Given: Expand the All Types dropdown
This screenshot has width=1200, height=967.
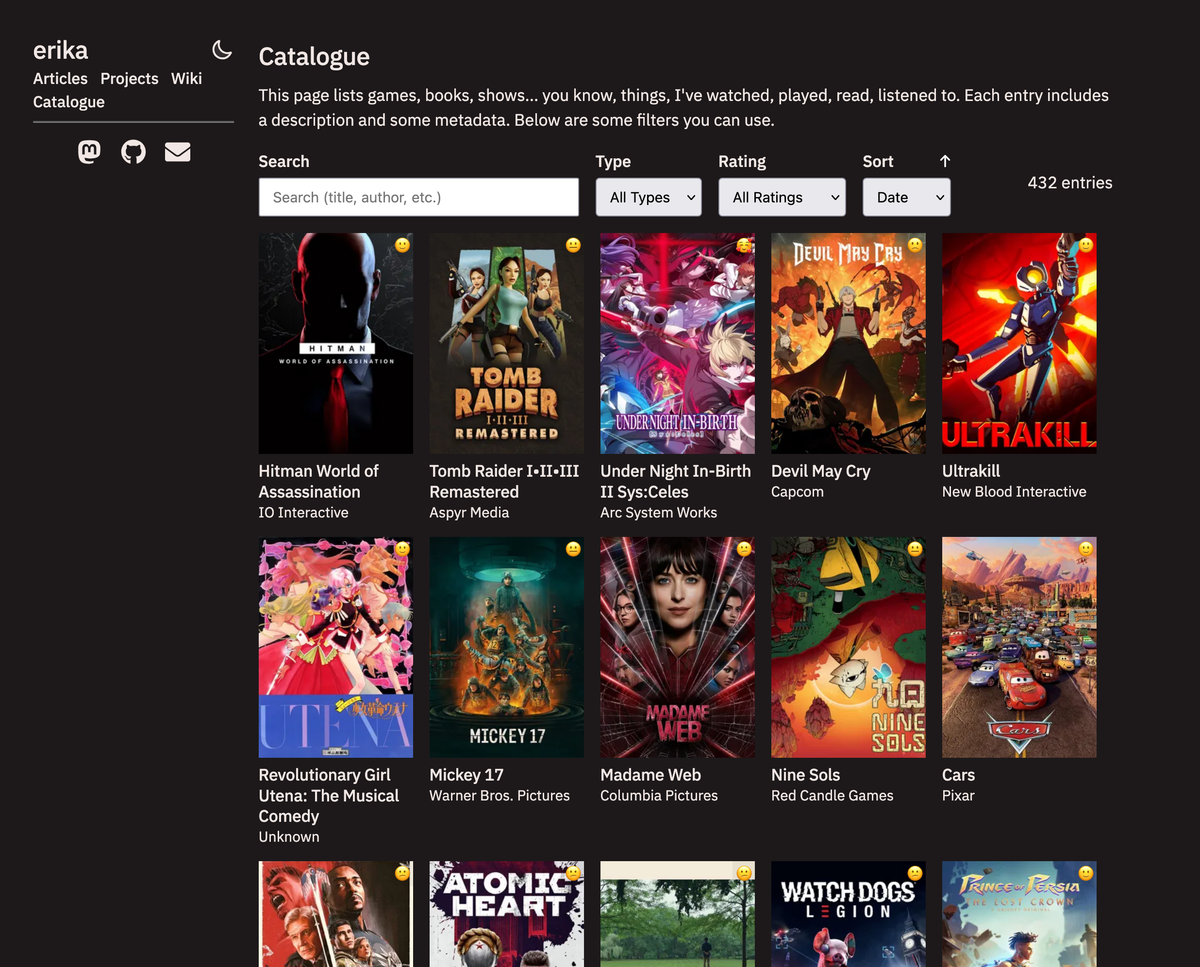Looking at the screenshot, I should tap(648, 197).
